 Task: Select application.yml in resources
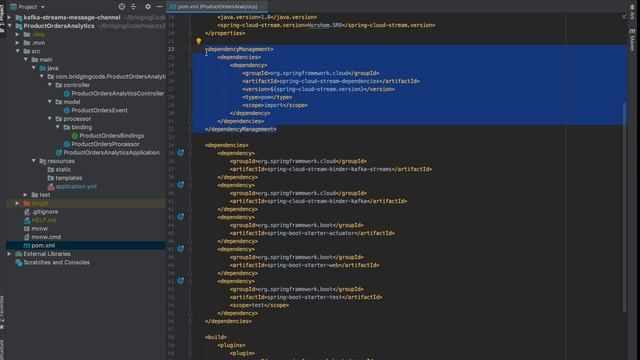(76, 187)
